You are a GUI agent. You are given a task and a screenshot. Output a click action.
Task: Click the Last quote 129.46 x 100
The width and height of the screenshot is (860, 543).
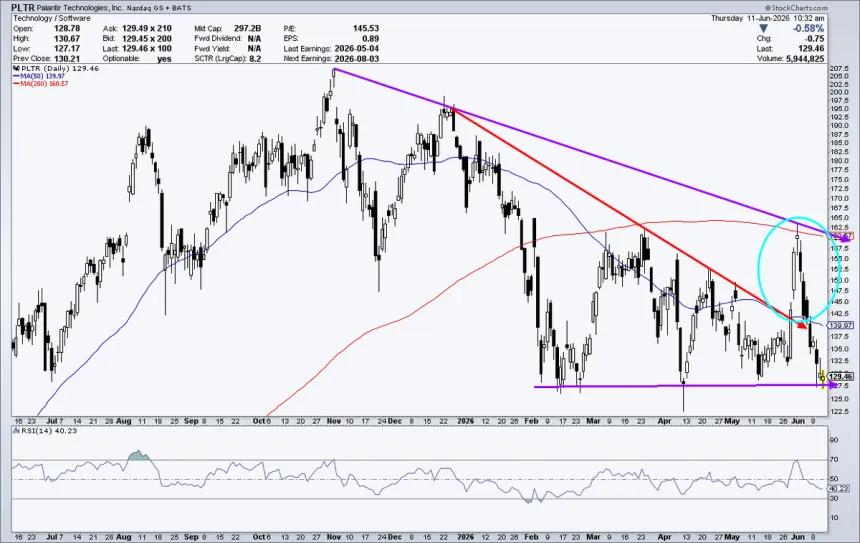(146, 48)
